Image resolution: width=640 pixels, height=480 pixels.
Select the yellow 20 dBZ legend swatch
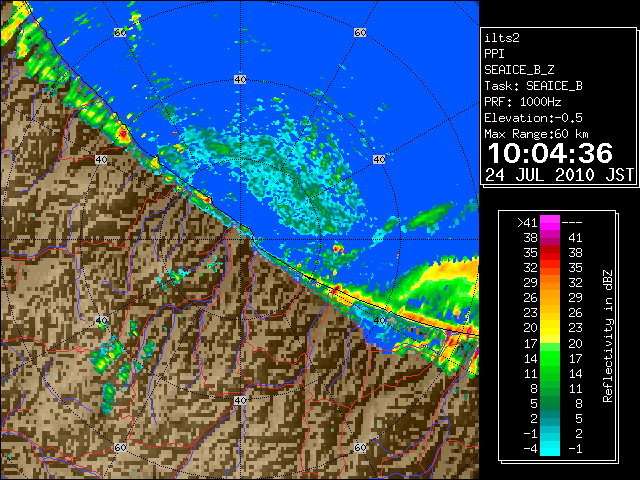[550, 329]
